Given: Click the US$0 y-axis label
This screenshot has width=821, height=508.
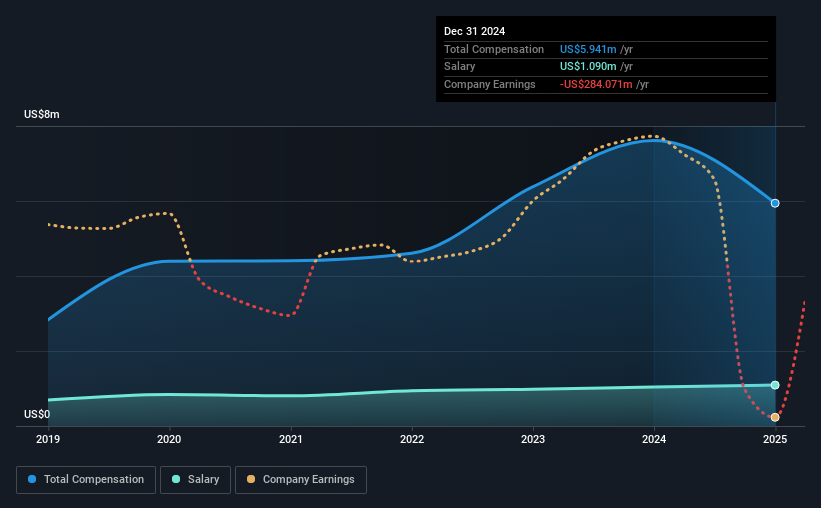Looking at the screenshot, I should point(37,414).
